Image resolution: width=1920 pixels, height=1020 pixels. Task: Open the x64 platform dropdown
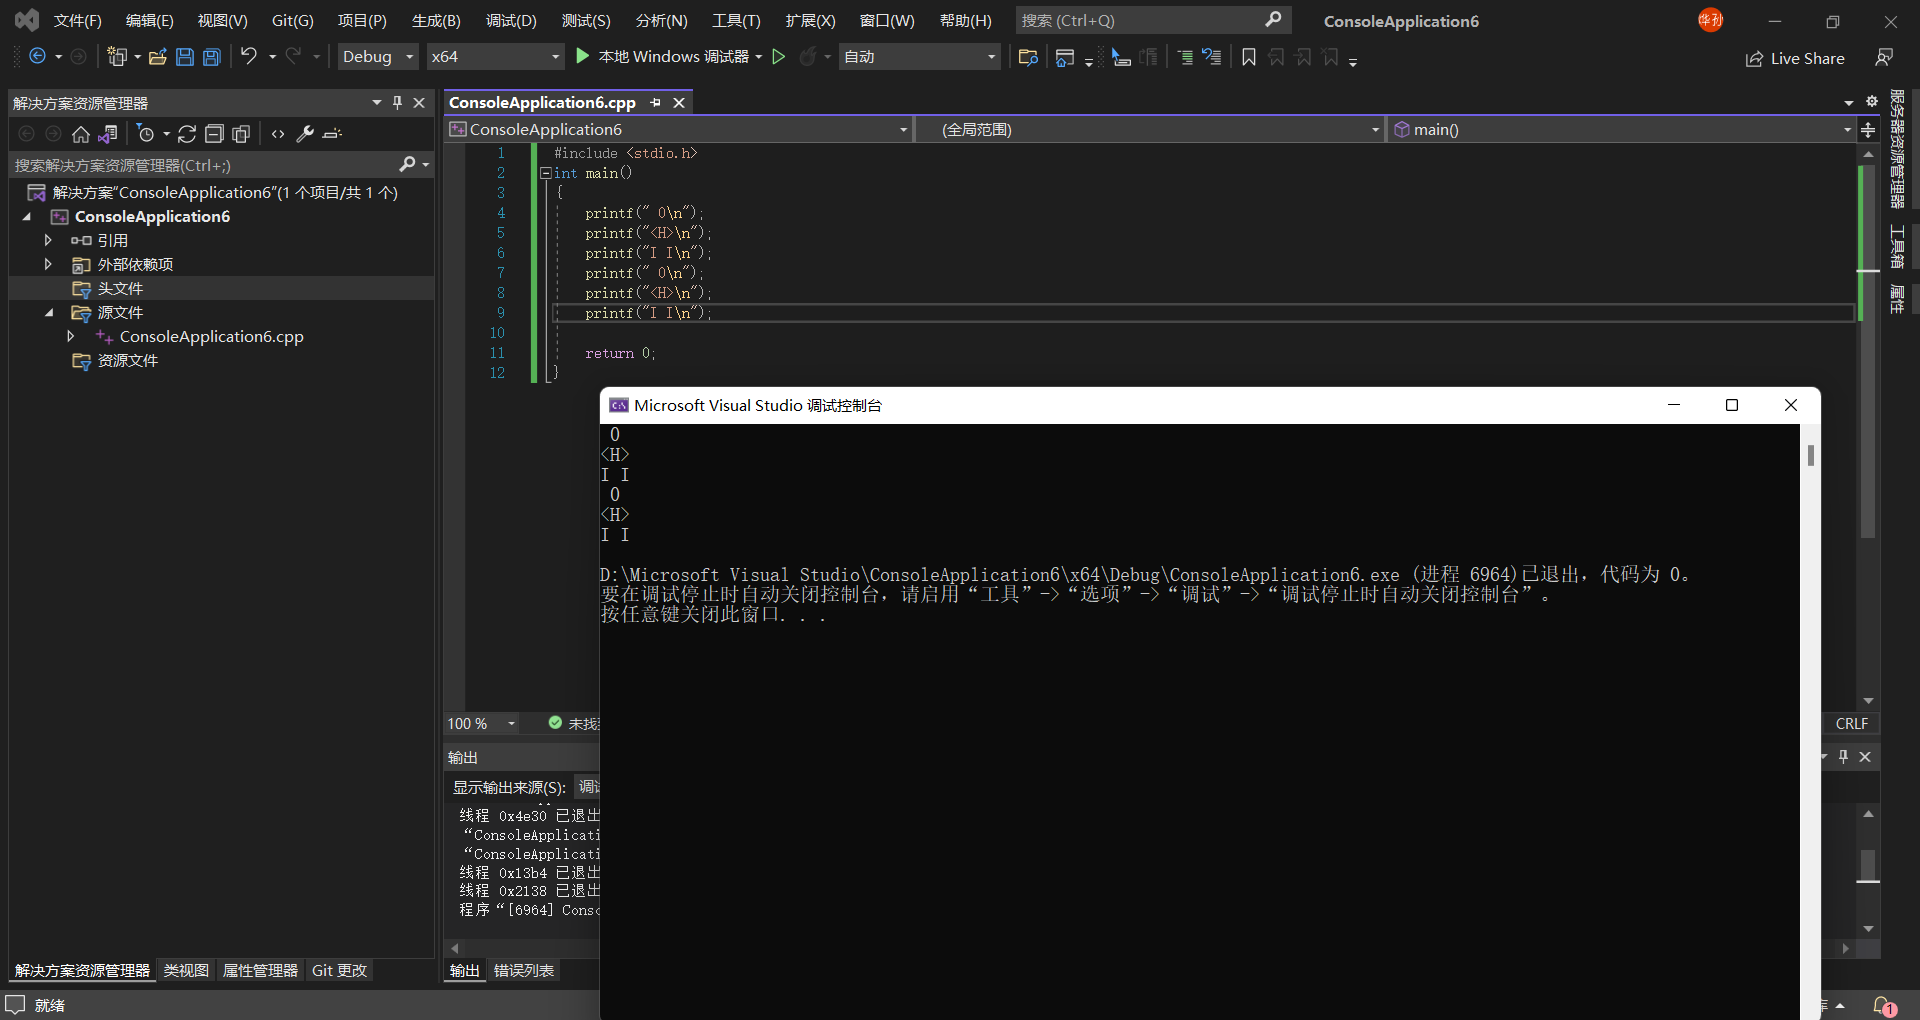pyautogui.click(x=495, y=57)
